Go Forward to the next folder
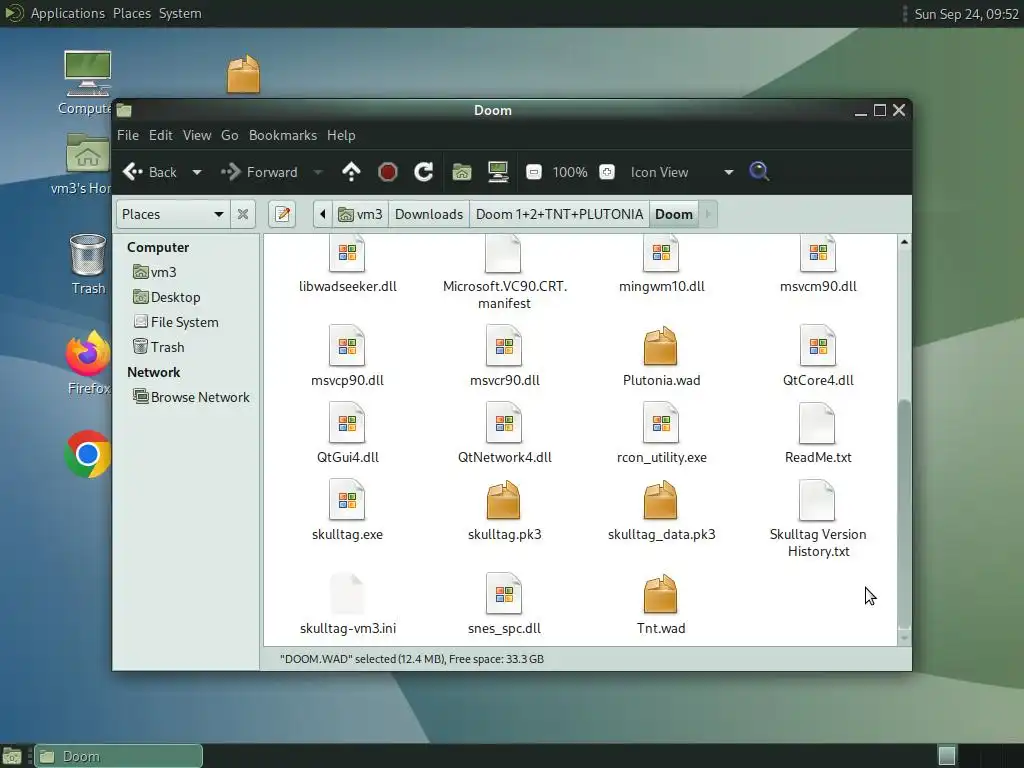The height and width of the screenshot is (768, 1024). tap(260, 172)
